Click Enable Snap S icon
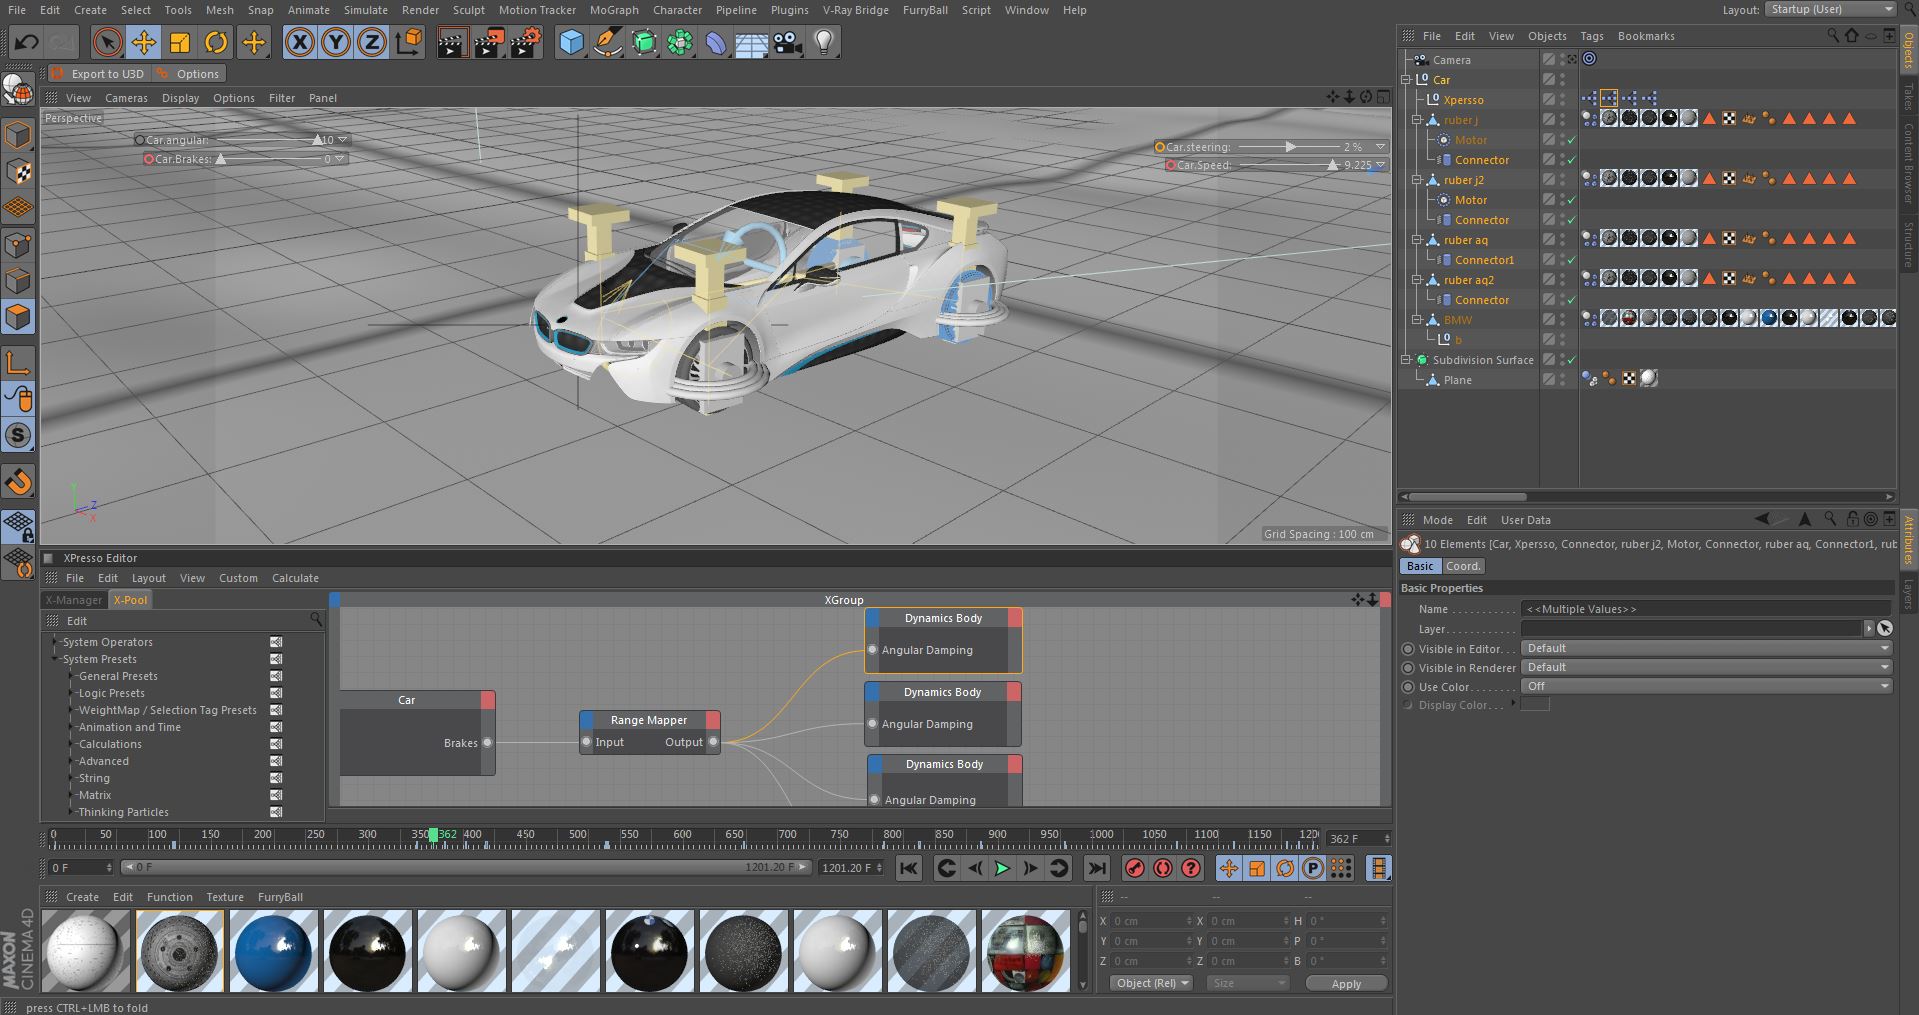Screen dimensions: 1919x1015 click(x=18, y=435)
